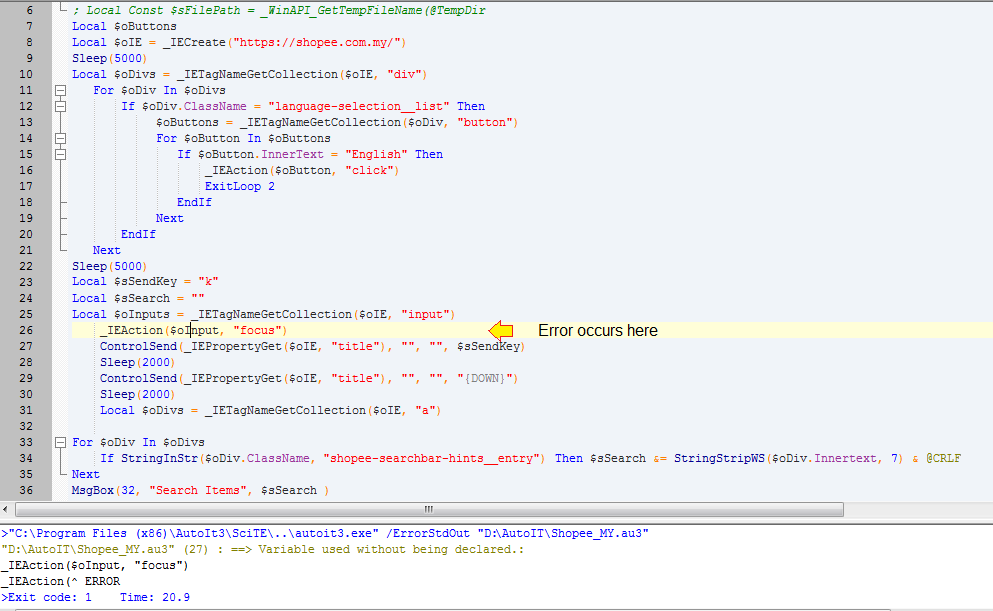
Task: Click Next keyword on line 35
Action: 85,474
